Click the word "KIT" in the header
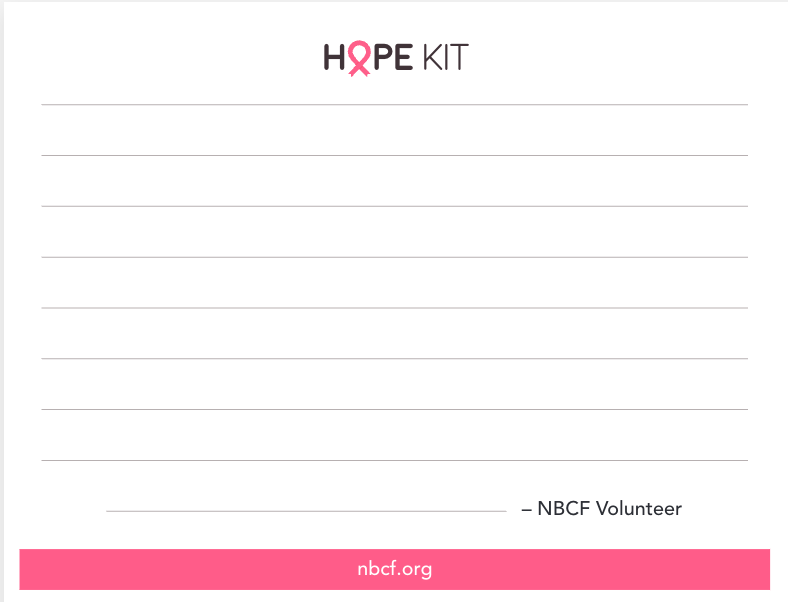 click(445, 58)
